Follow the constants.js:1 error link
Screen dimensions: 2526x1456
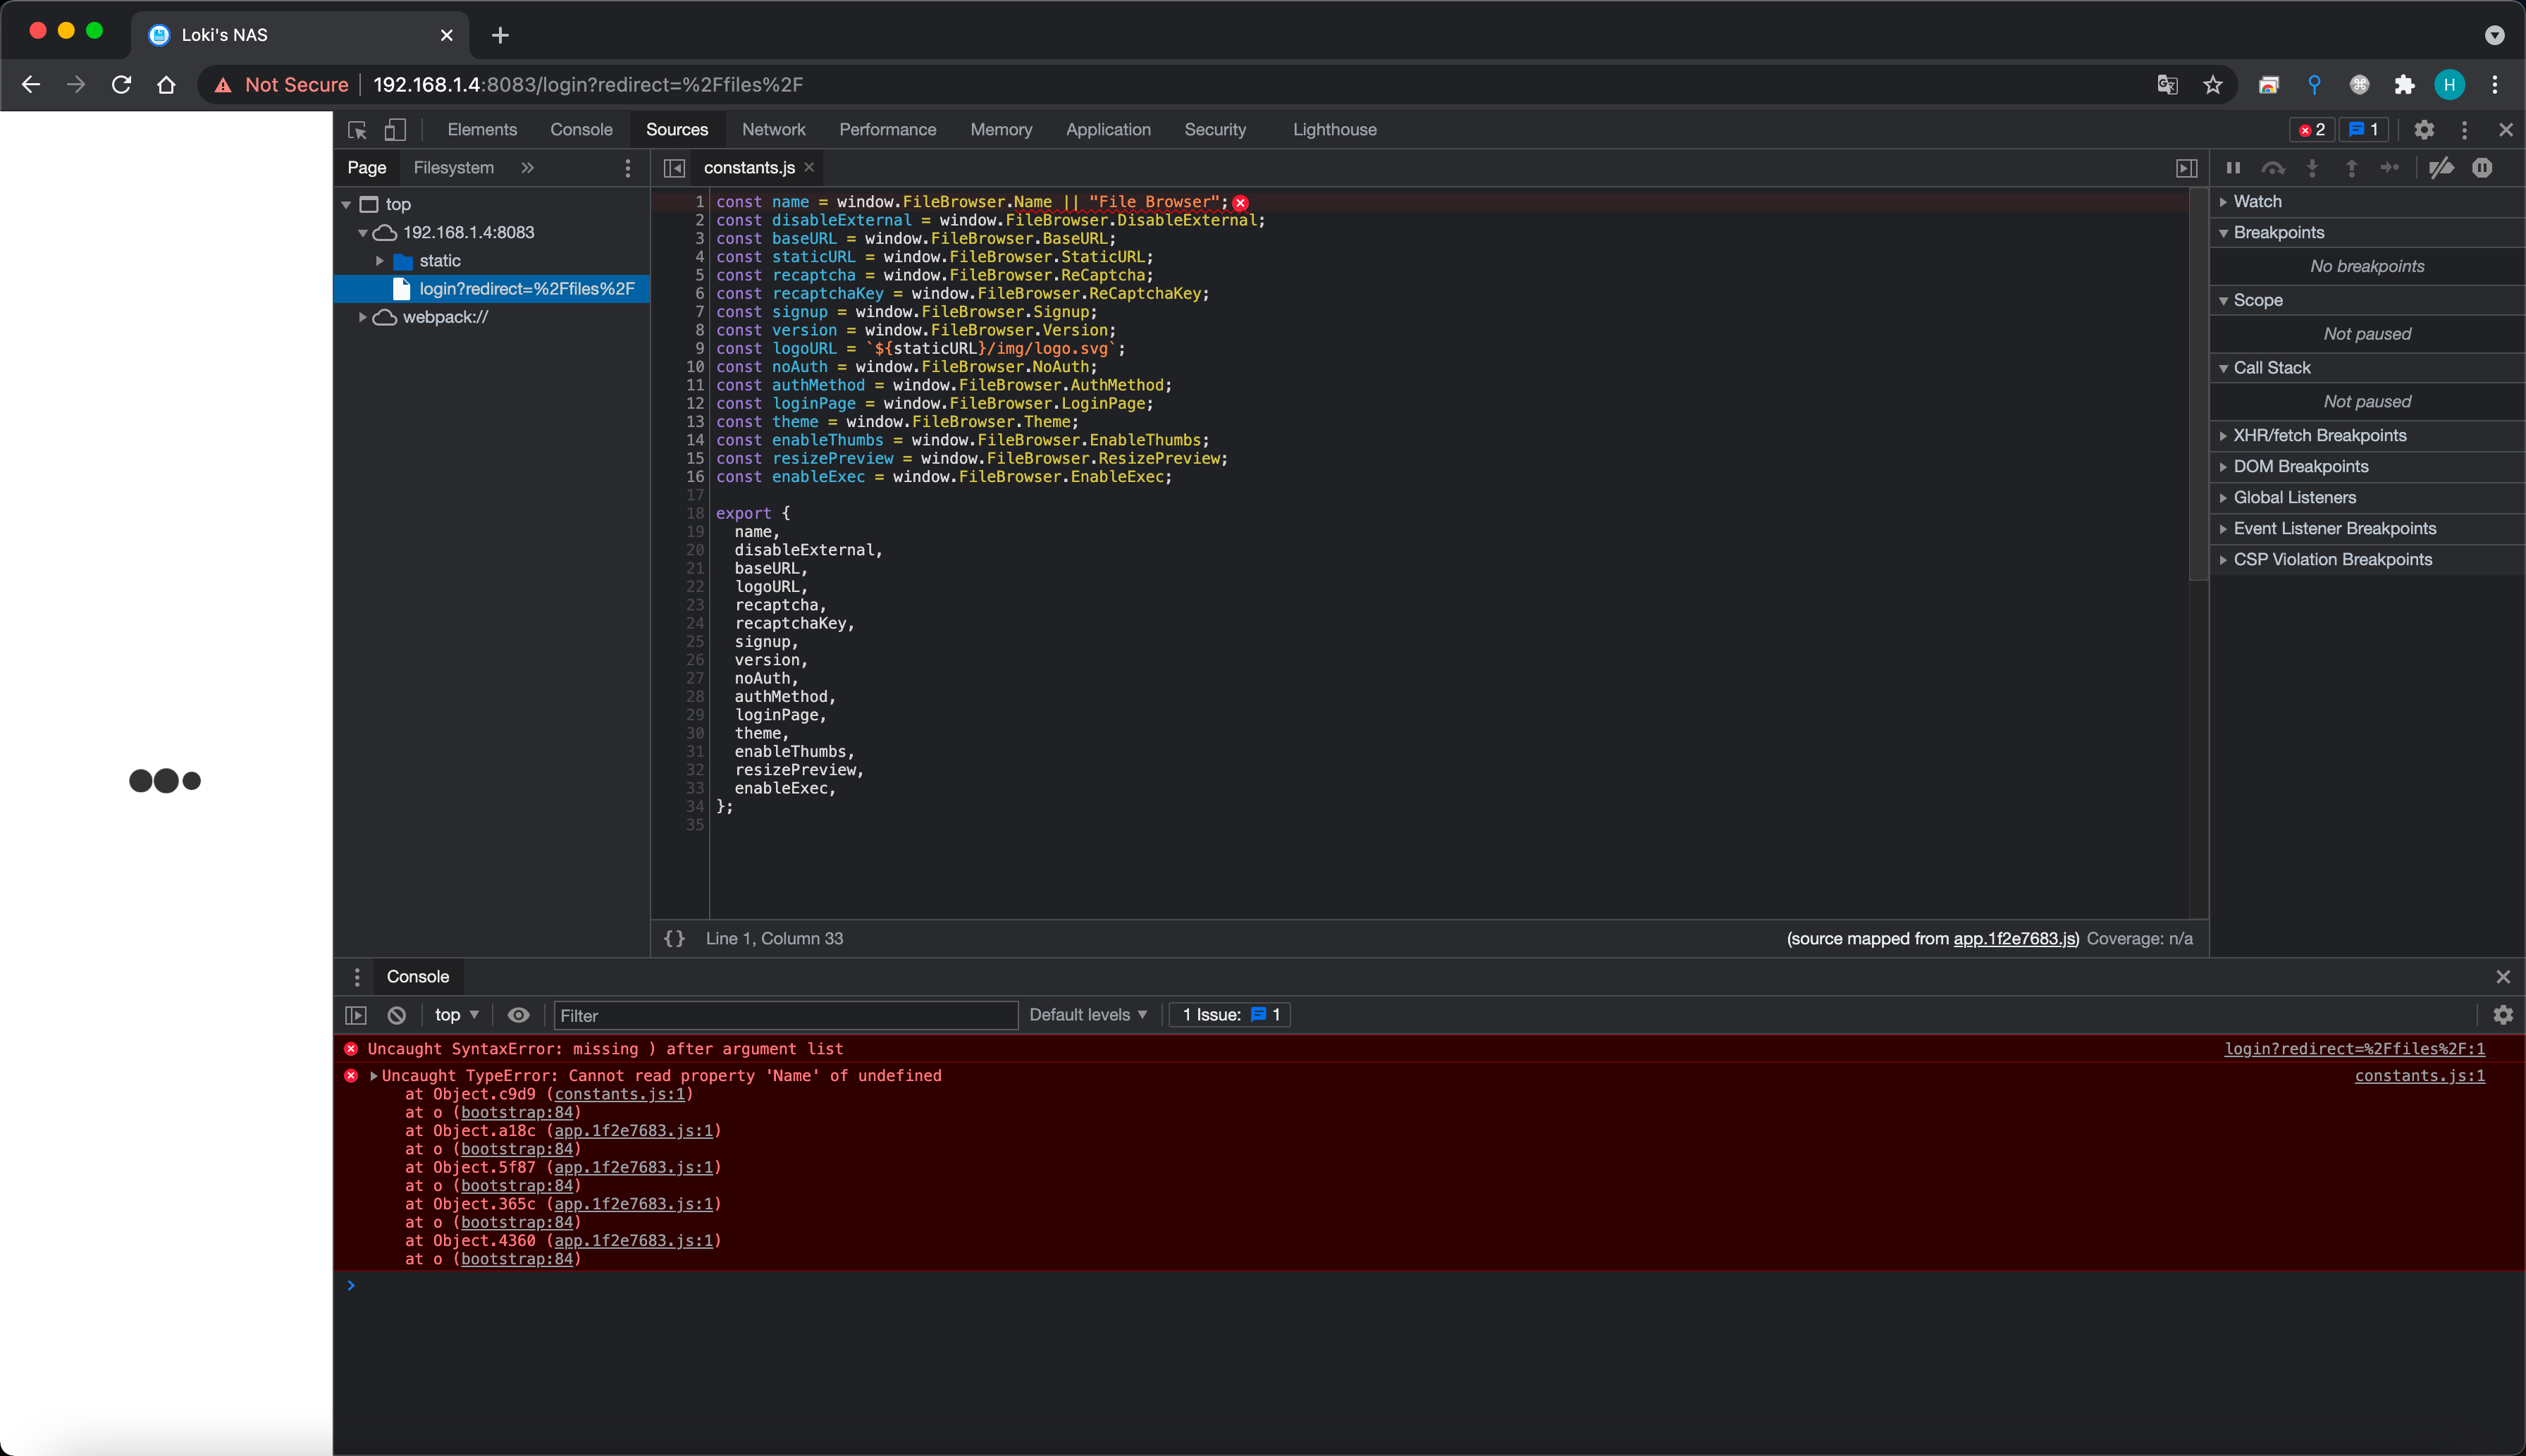click(x=2420, y=1076)
